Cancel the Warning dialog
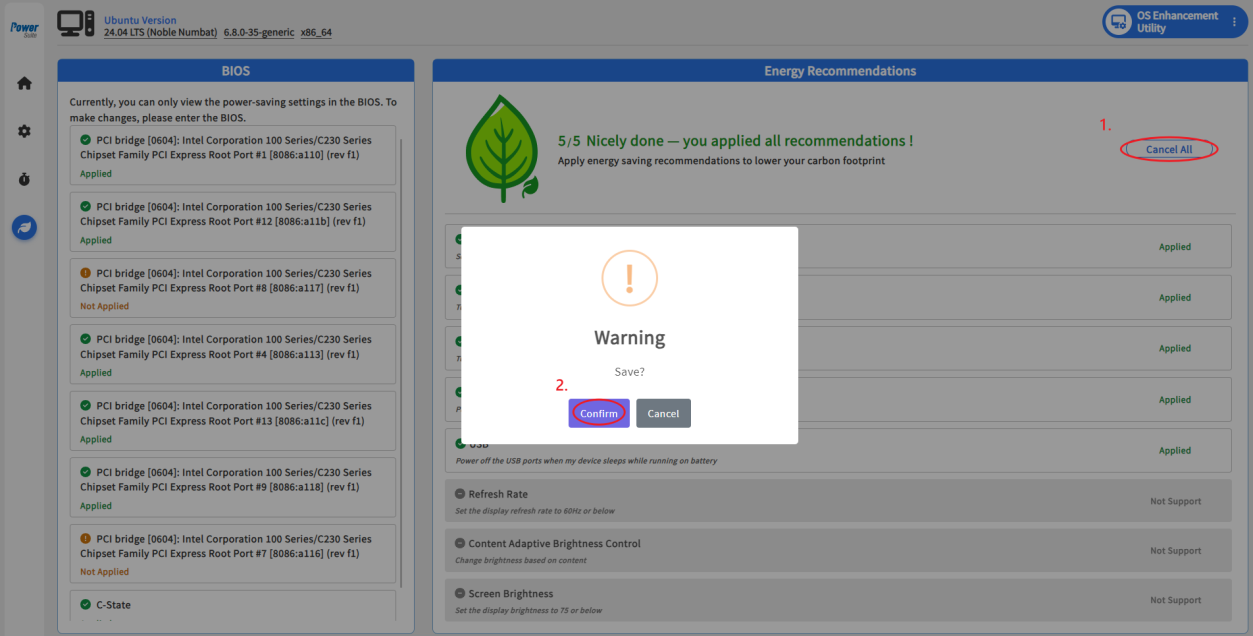Image resolution: width=1253 pixels, height=636 pixels. pyautogui.click(x=663, y=413)
